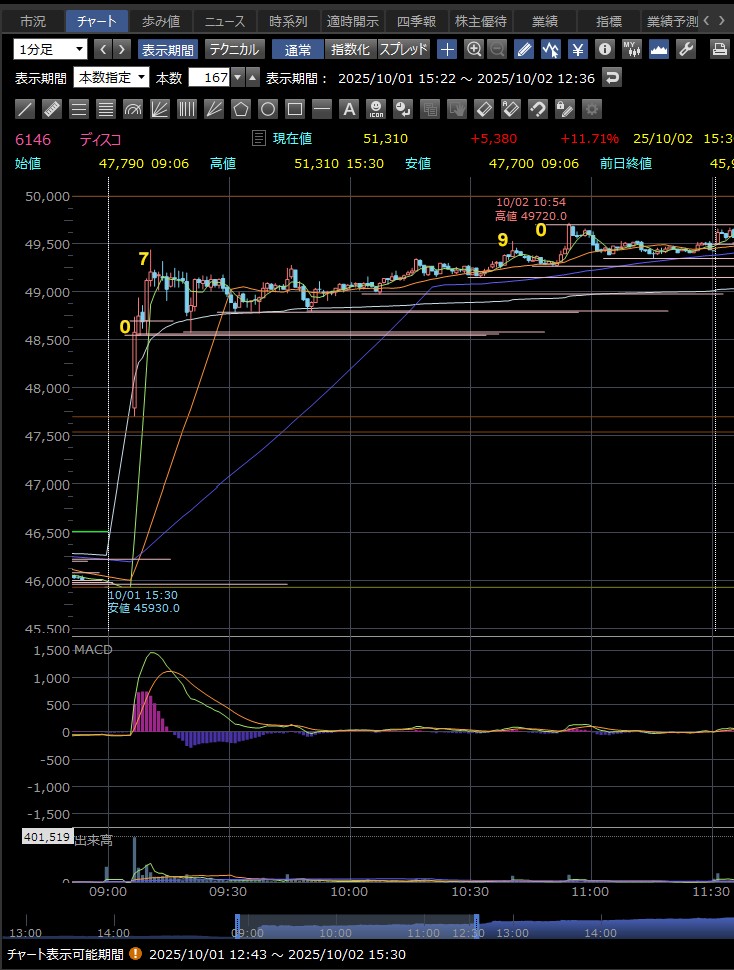Choose the pentagon shape drawing tool
The width and height of the screenshot is (734, 970).
pos(241,109)
